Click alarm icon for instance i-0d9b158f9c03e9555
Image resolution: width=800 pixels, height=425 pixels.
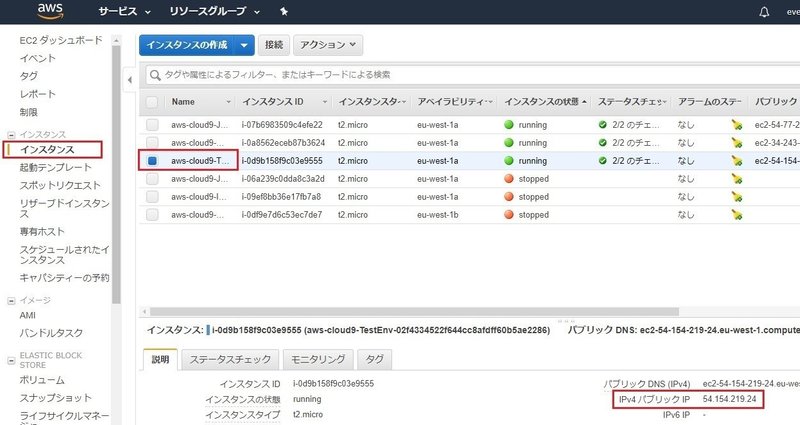click(736, 161)
